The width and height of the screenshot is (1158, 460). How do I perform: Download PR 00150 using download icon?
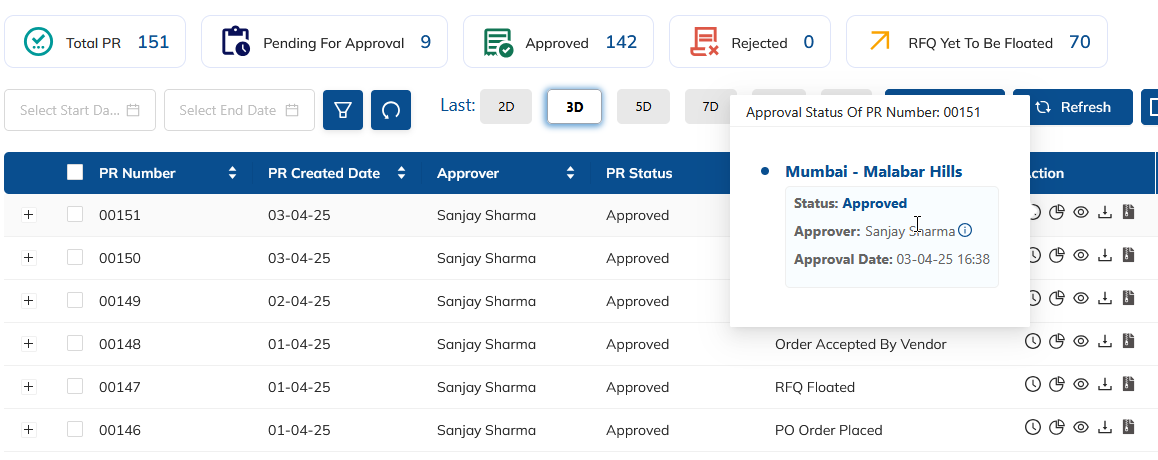pyautogui.click(x=1105, y=255)
